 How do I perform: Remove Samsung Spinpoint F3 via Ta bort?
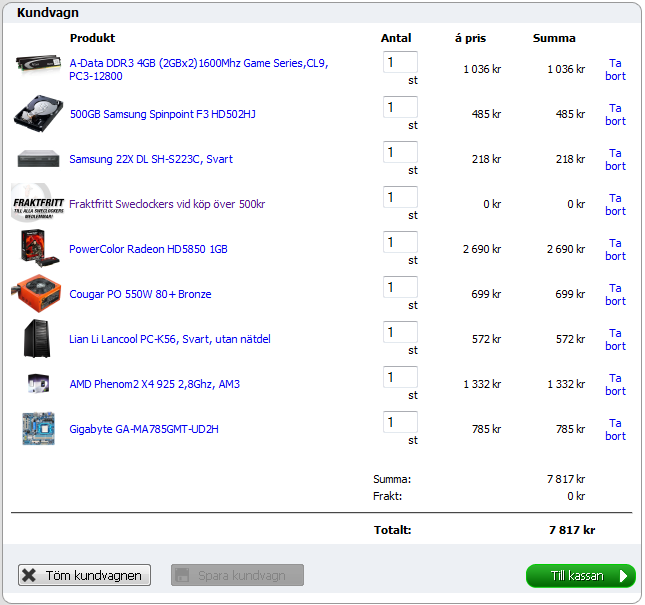tap(615, 114)
